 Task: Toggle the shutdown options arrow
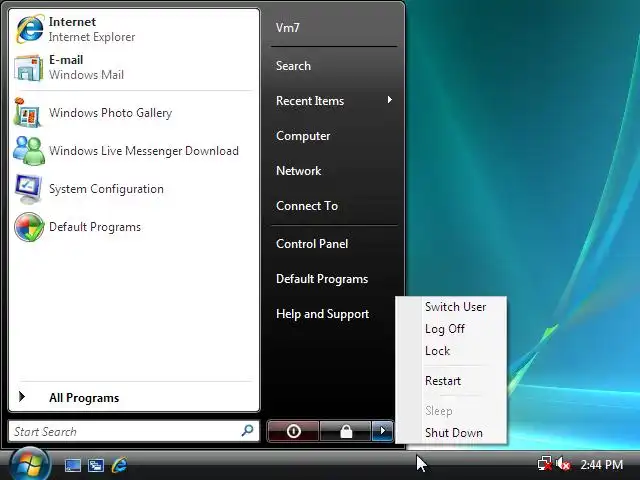(382, 431)
